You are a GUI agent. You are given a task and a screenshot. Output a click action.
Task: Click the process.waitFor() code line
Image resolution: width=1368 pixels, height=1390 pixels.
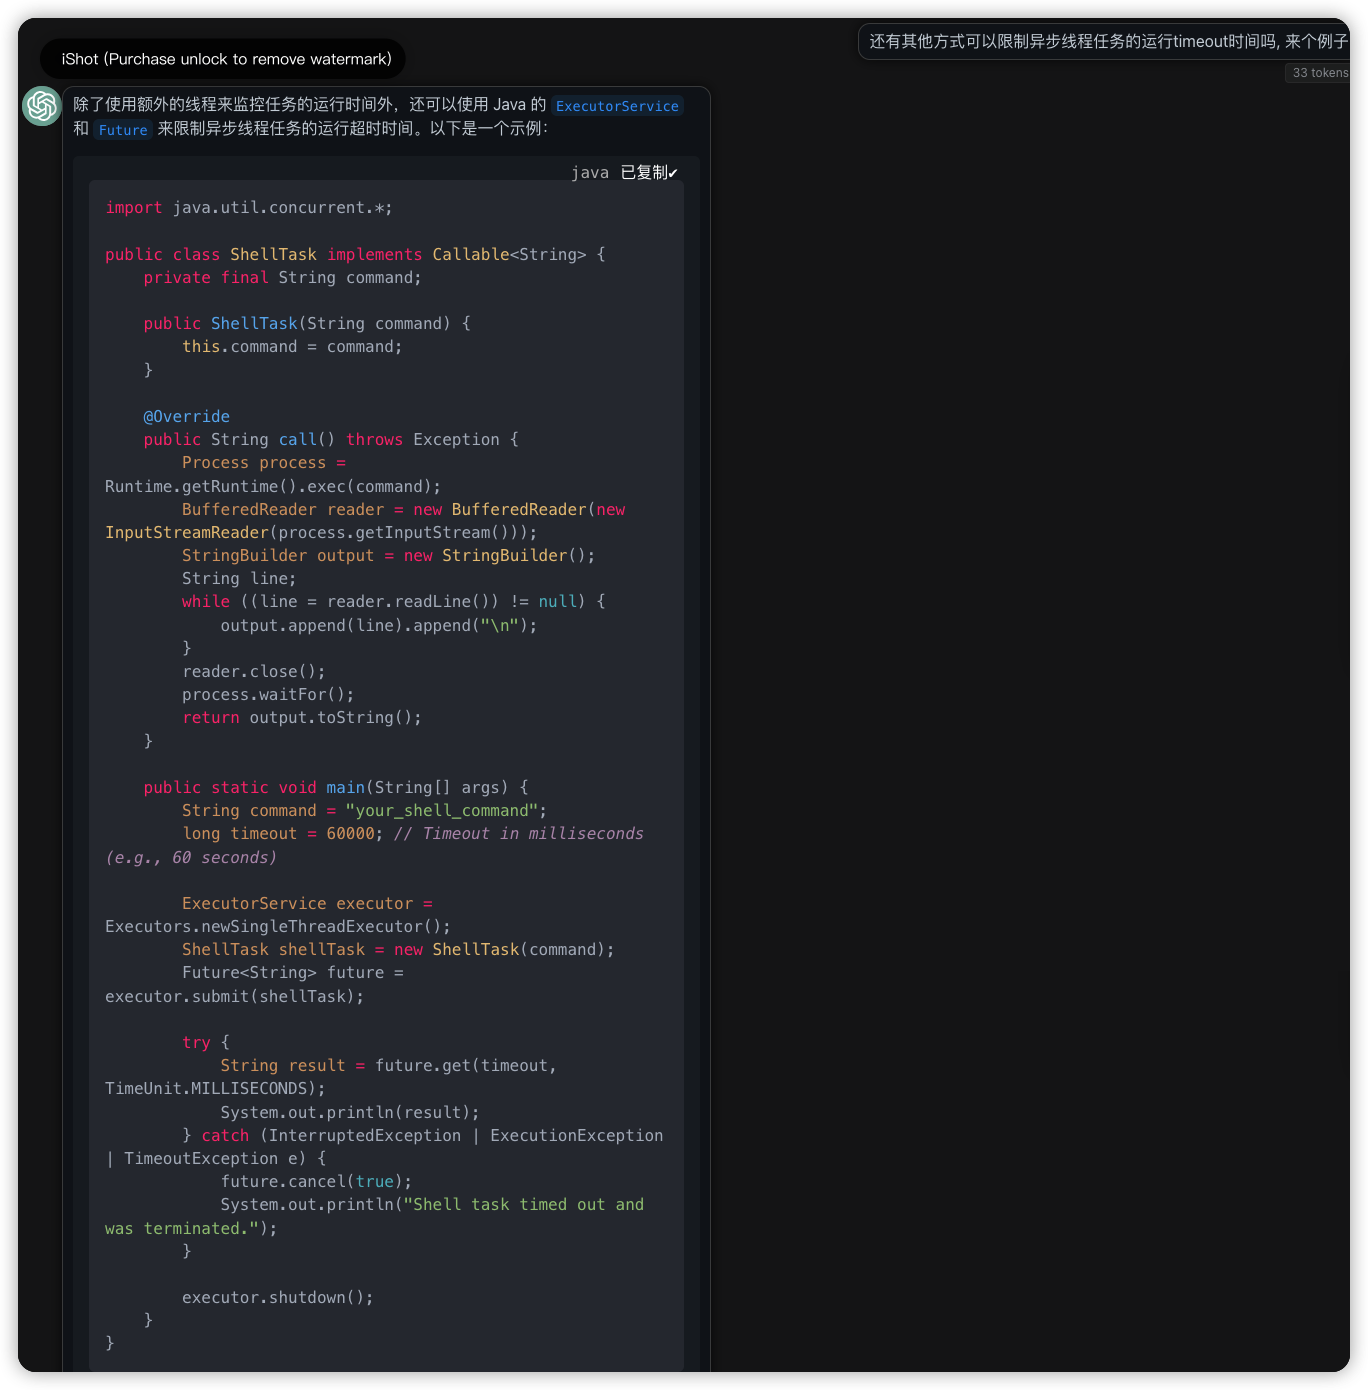tap(267, 694)
